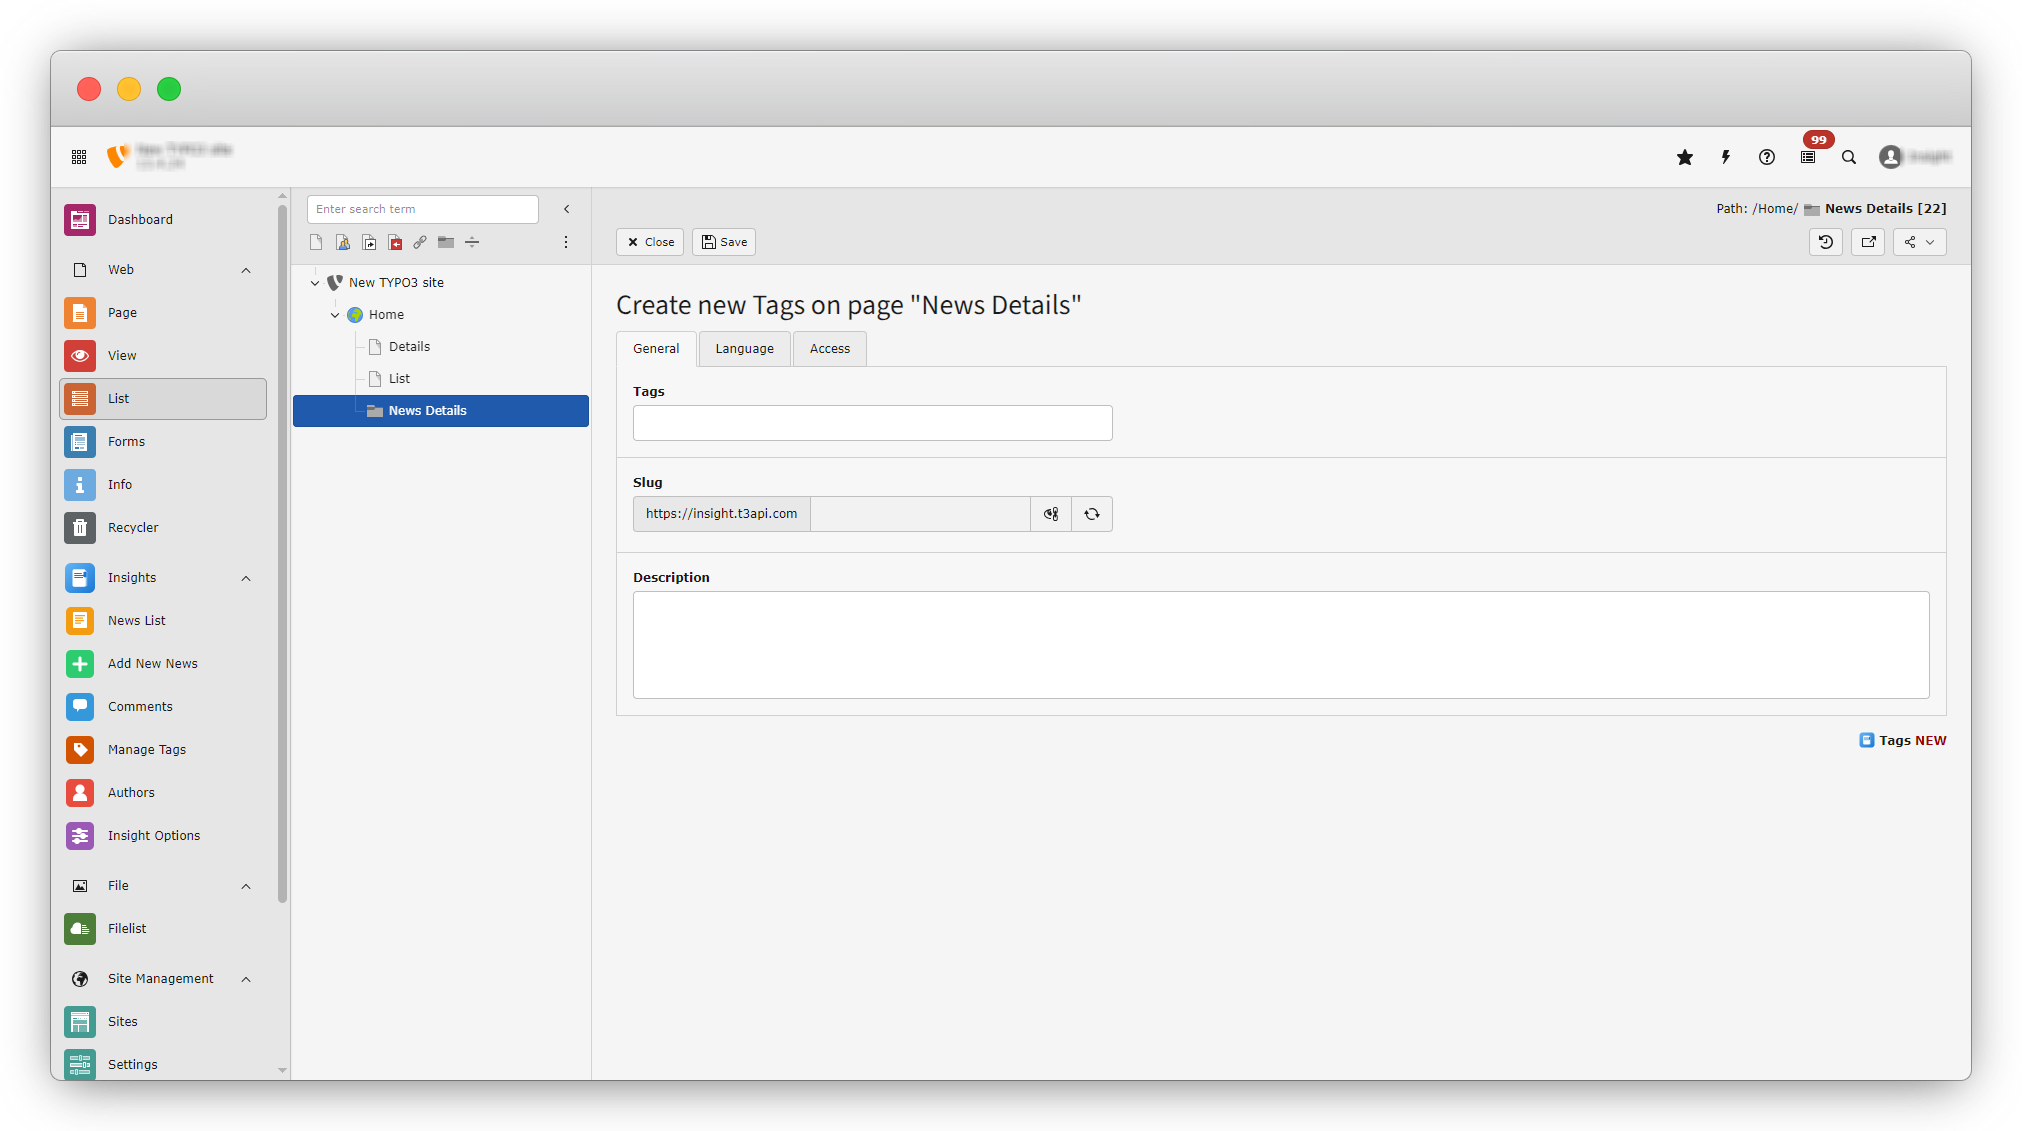
Task: Switch to the Access tab
Action: (829, 349)
